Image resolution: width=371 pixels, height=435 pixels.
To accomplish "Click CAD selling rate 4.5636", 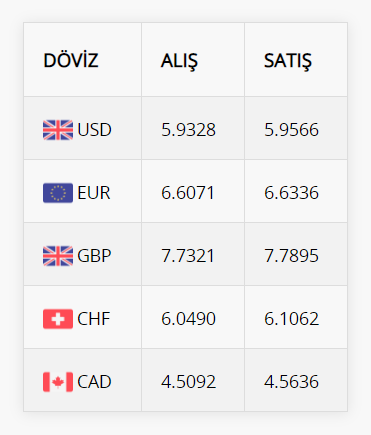I will [292, 382].
